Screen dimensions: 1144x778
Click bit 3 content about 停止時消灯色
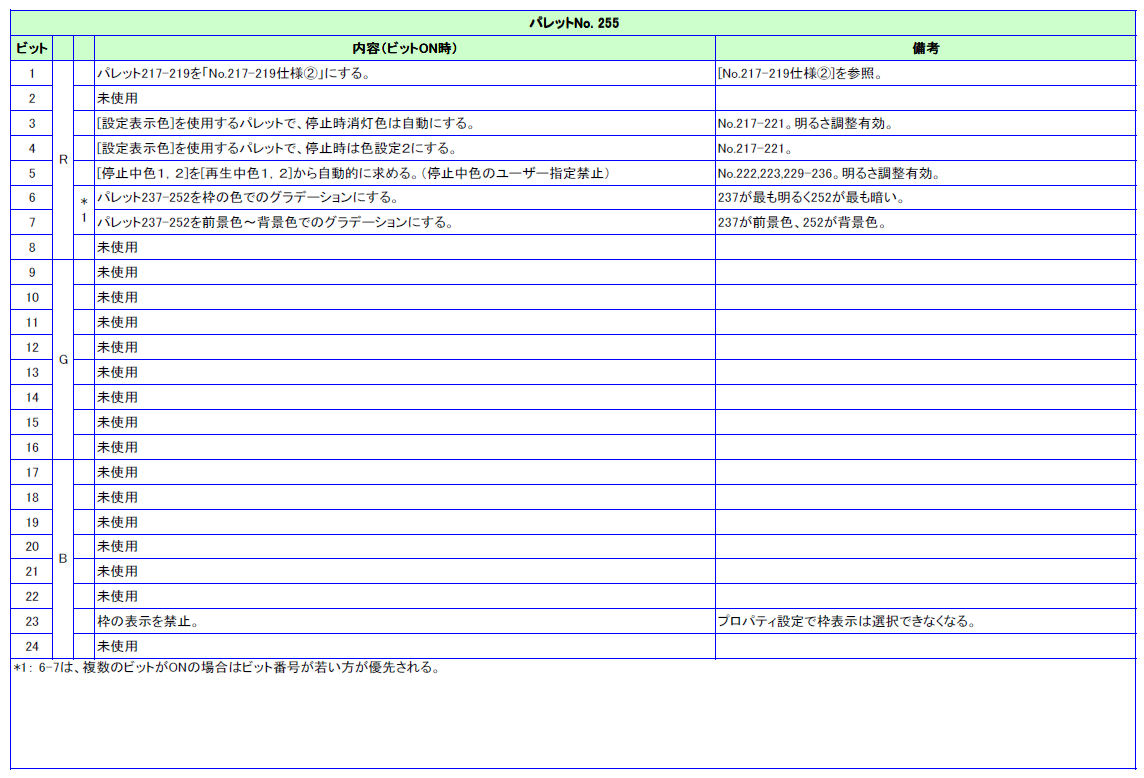click(285, 123)
